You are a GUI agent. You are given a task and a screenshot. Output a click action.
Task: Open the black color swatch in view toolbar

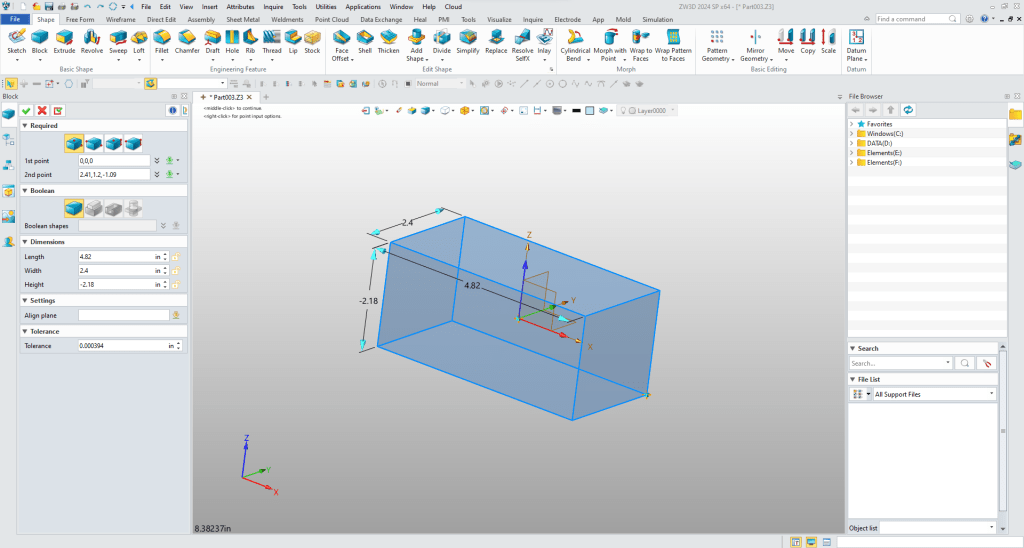[x=576, y=110]
